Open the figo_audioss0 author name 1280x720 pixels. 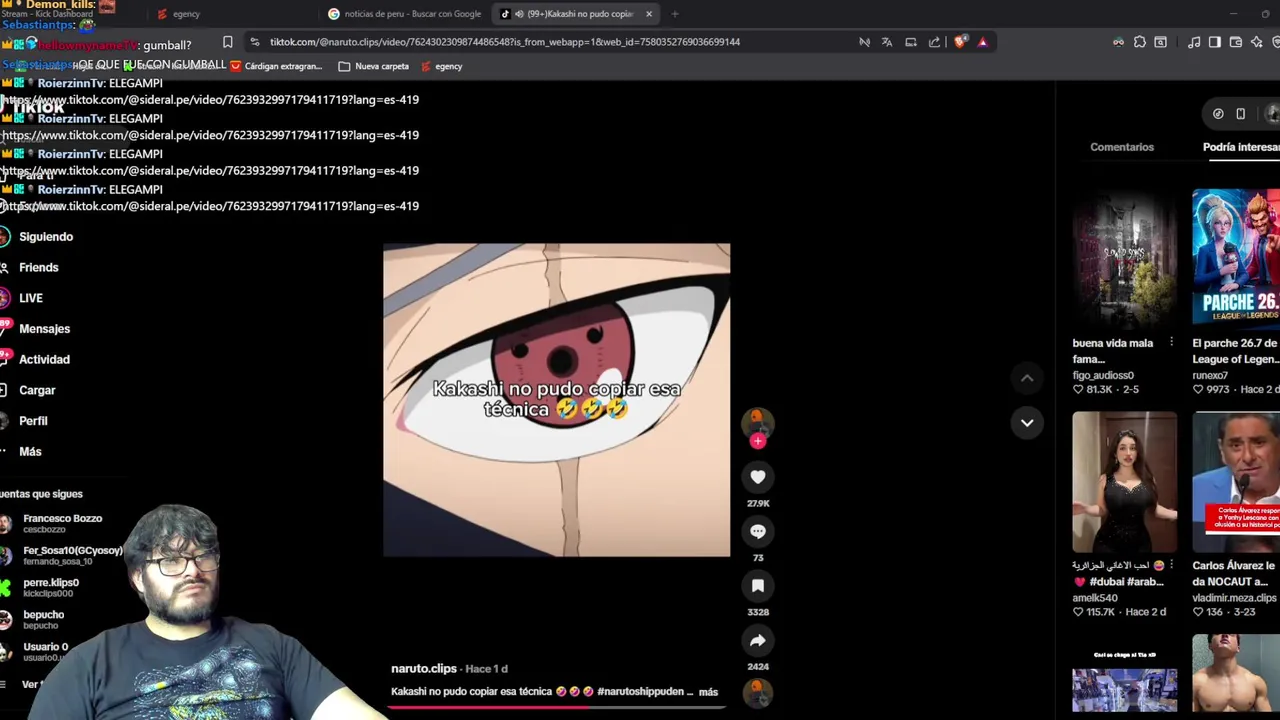tap(1103, 375)
